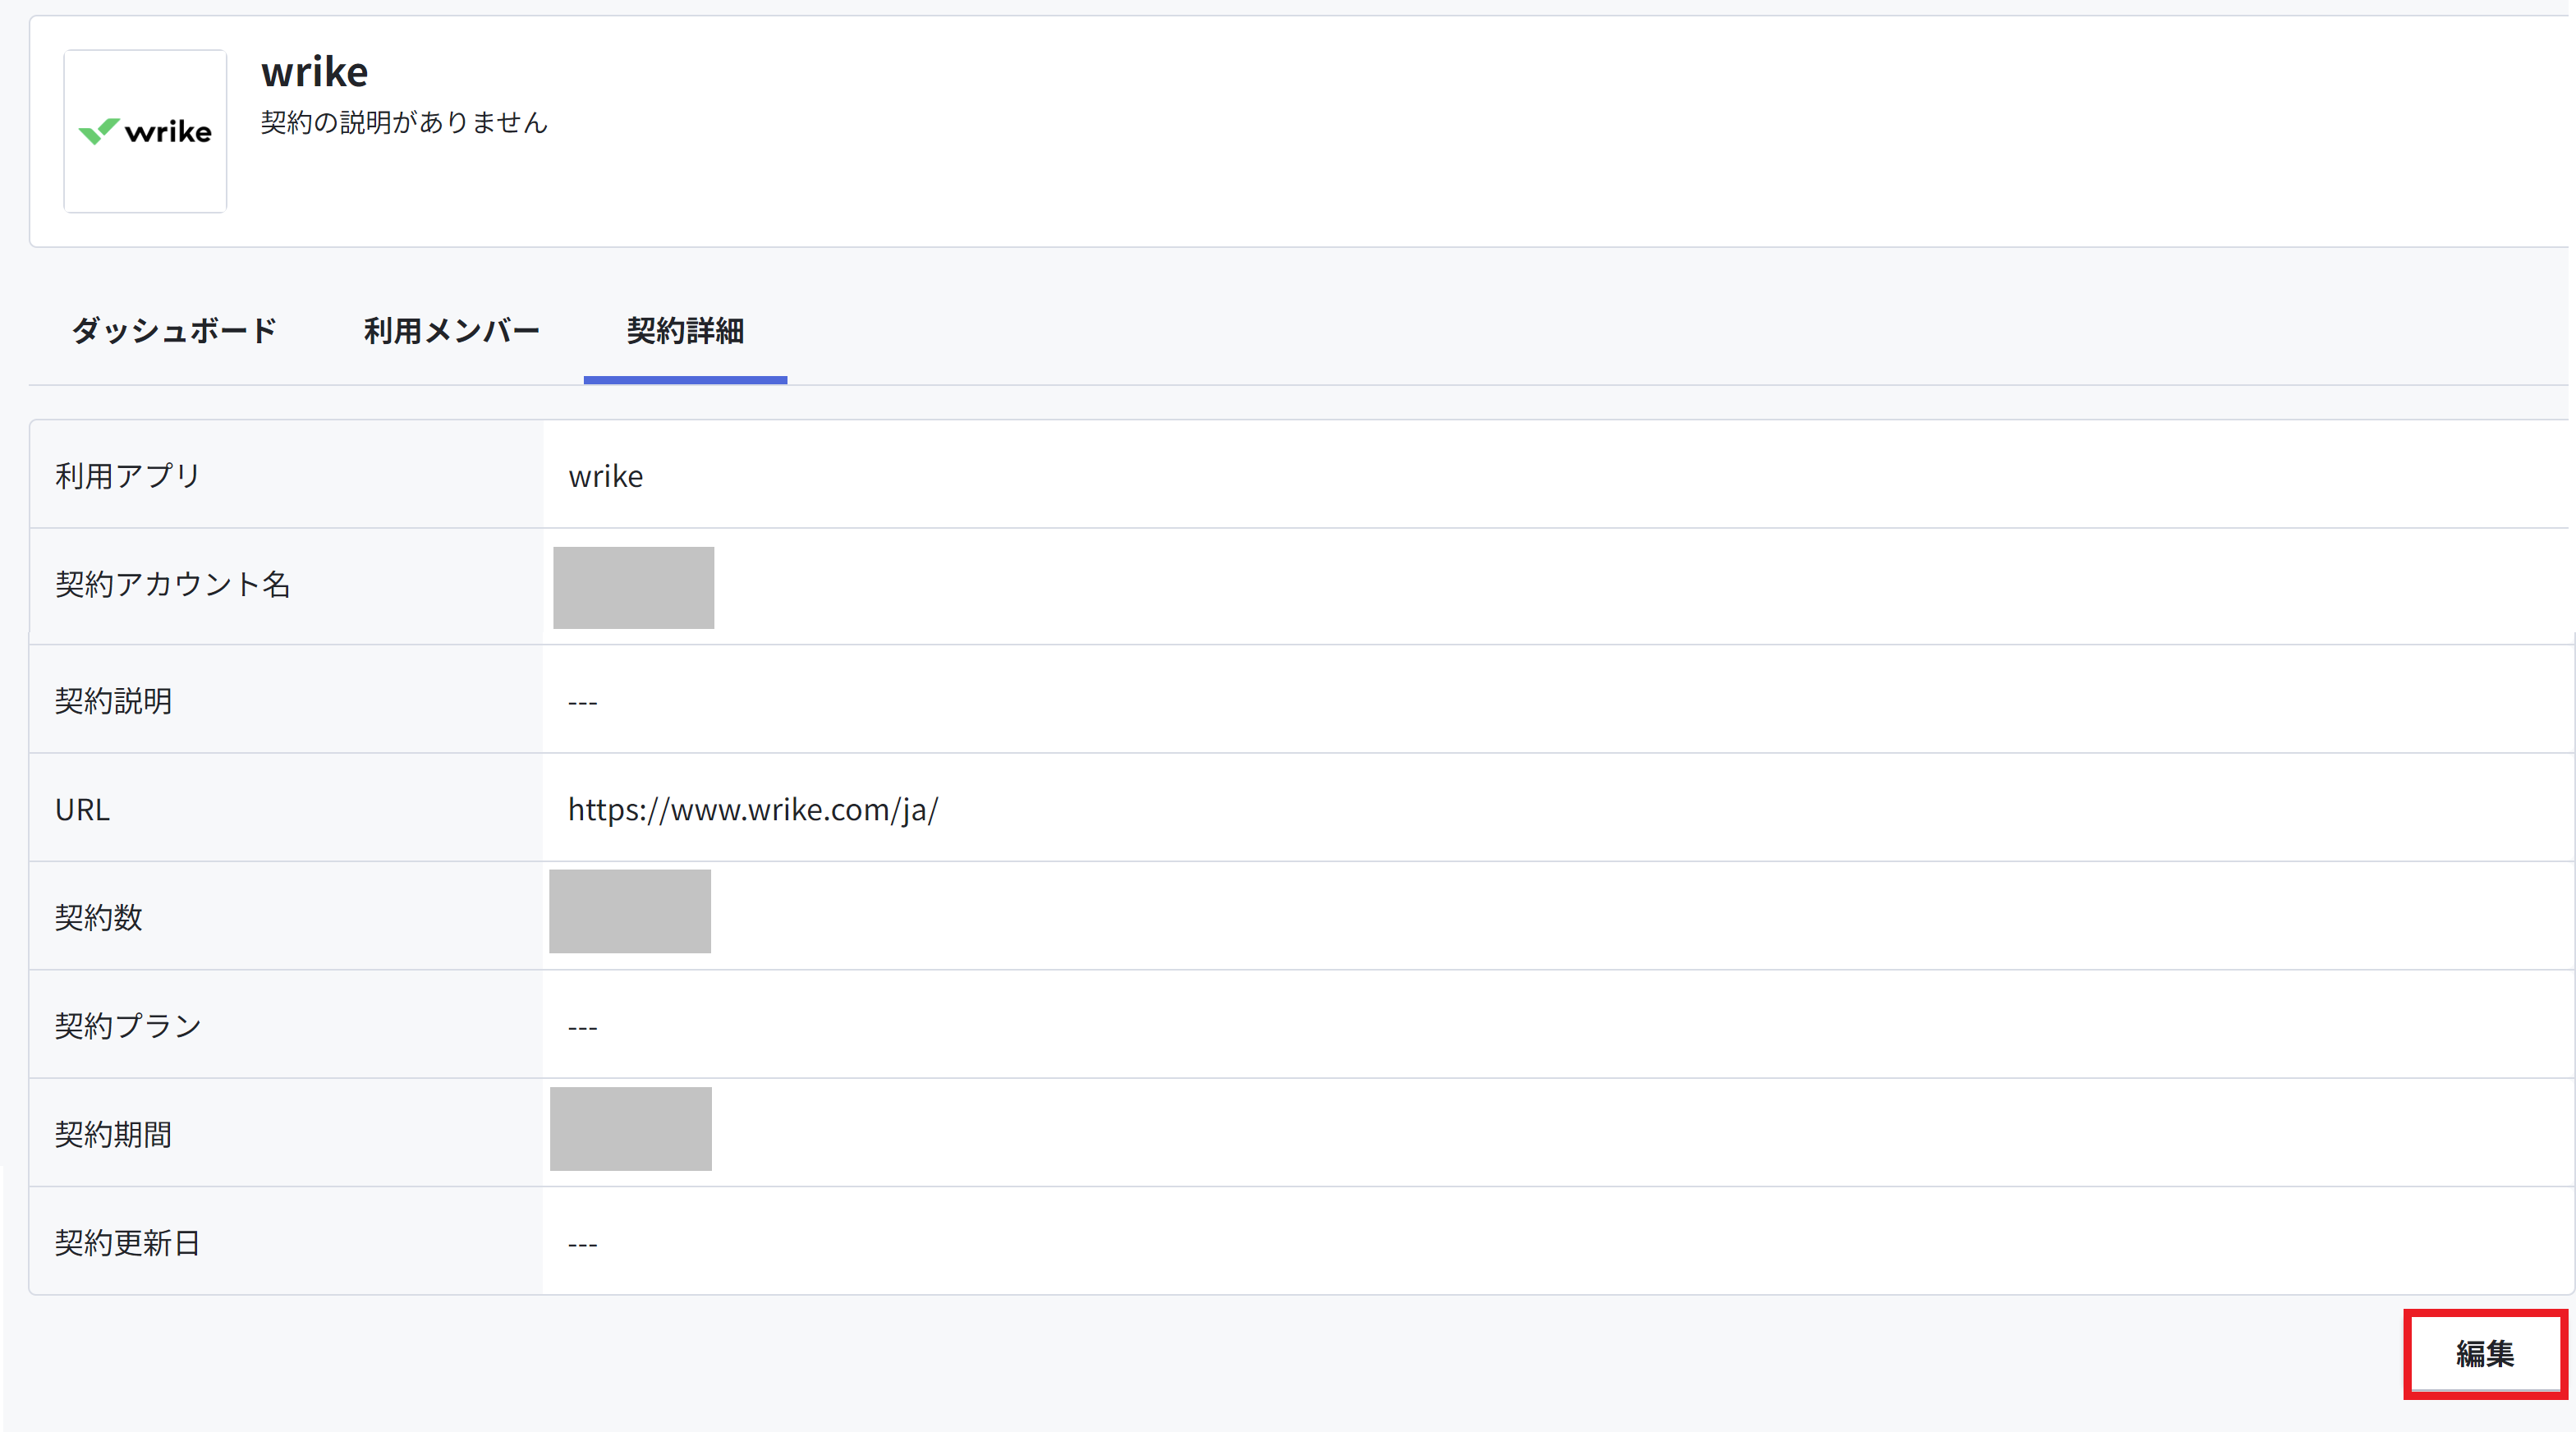Click the wrike value in 利用アプリ row
Viewport: 2576px width, 1432px height.
tap(606, 476)
